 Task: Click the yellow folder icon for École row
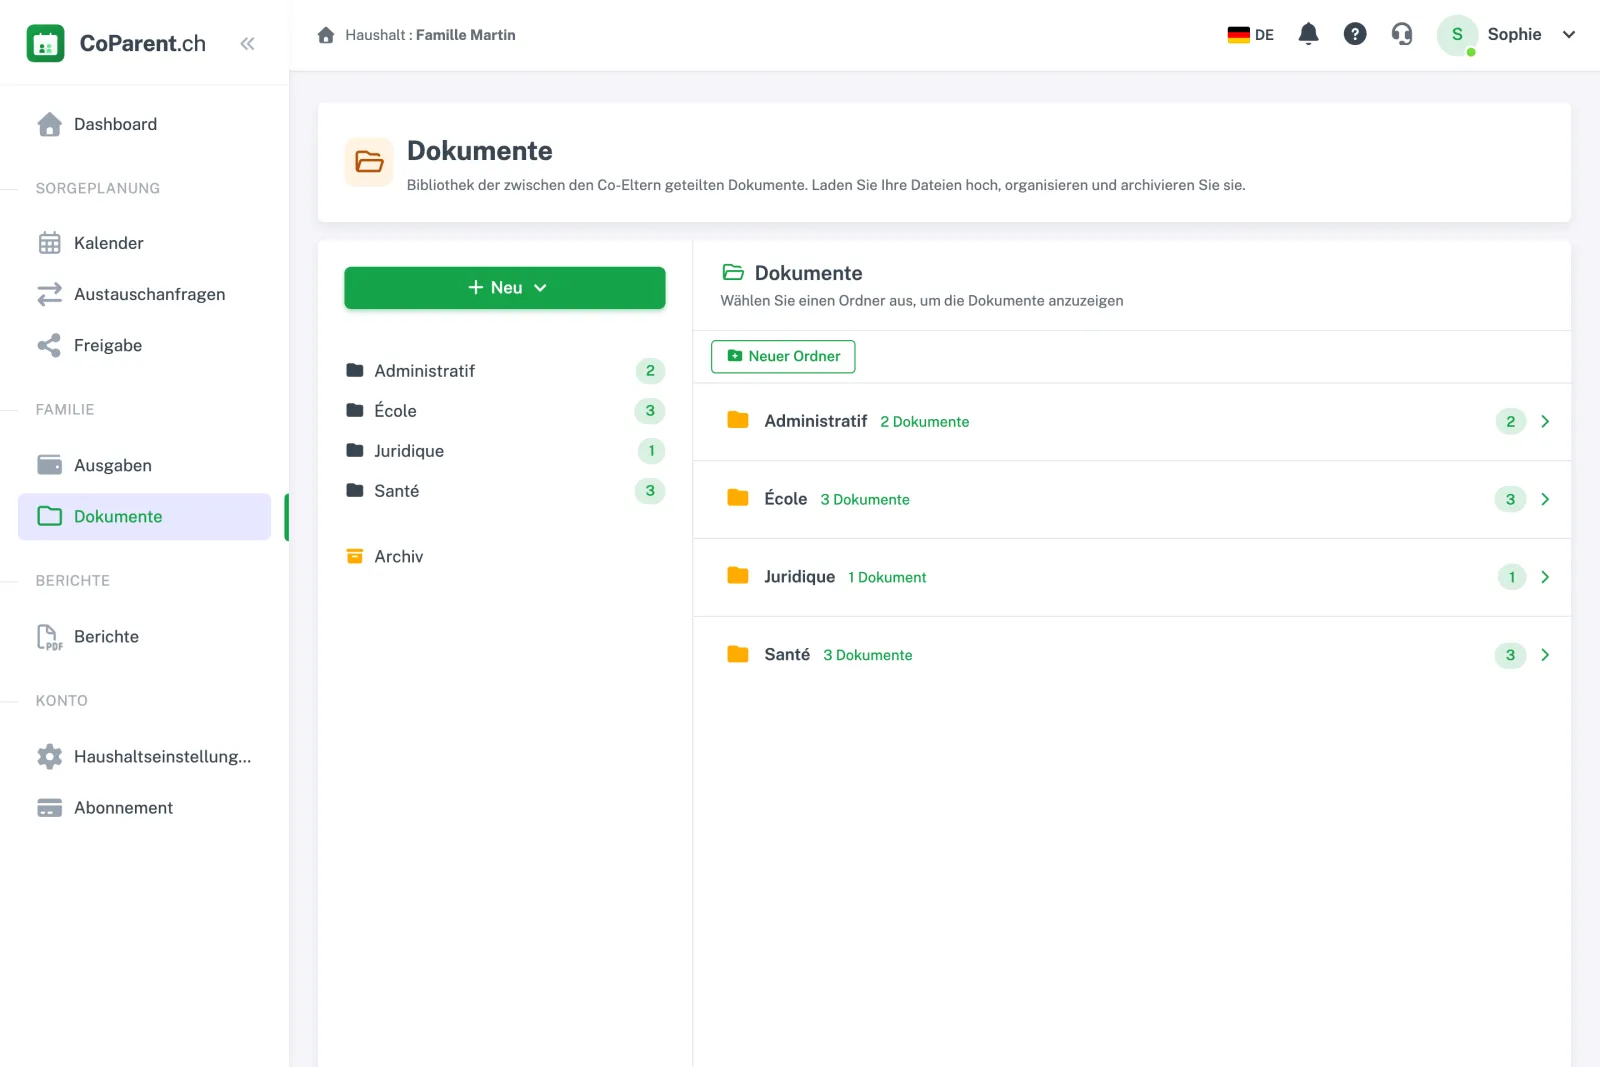point(738,498)
